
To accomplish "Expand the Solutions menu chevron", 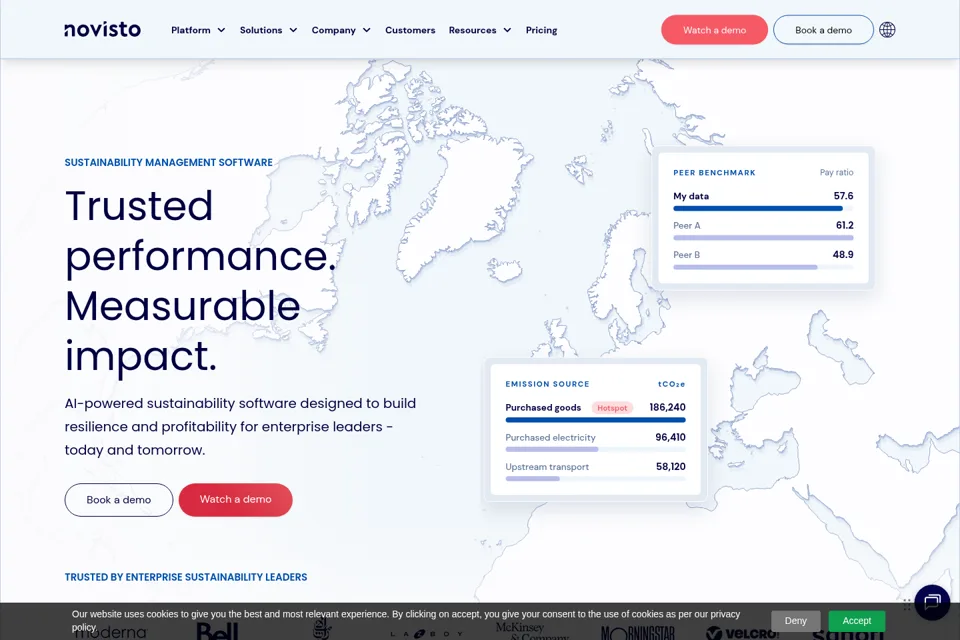I will (293, 30).
